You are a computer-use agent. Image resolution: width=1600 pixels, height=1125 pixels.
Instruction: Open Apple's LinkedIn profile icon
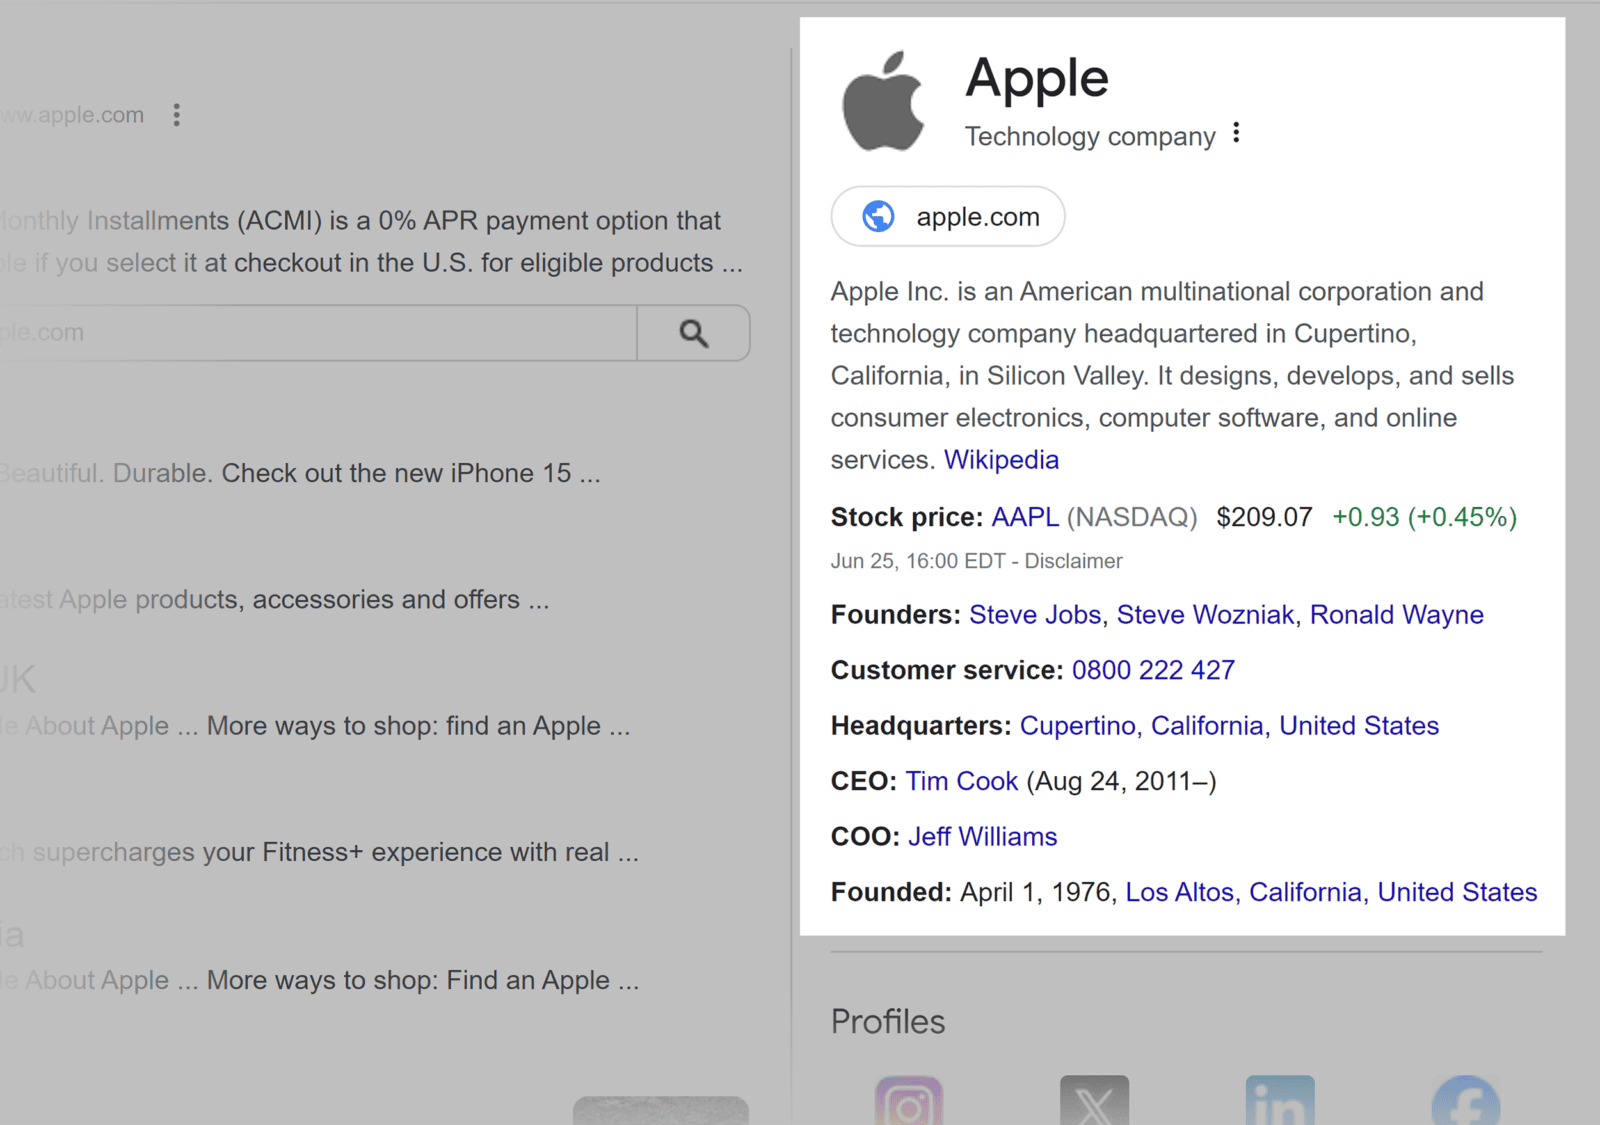[x=1280, y=1105]
